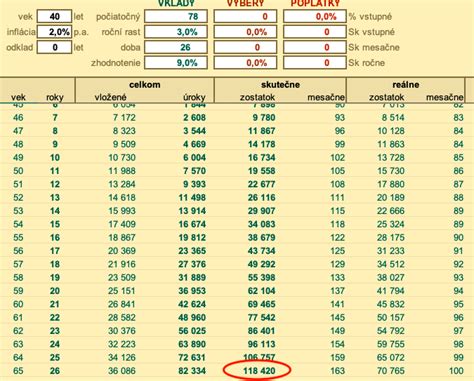
Task: Click the inflácia field showing 2,0%
Action: tap(54, 32)
